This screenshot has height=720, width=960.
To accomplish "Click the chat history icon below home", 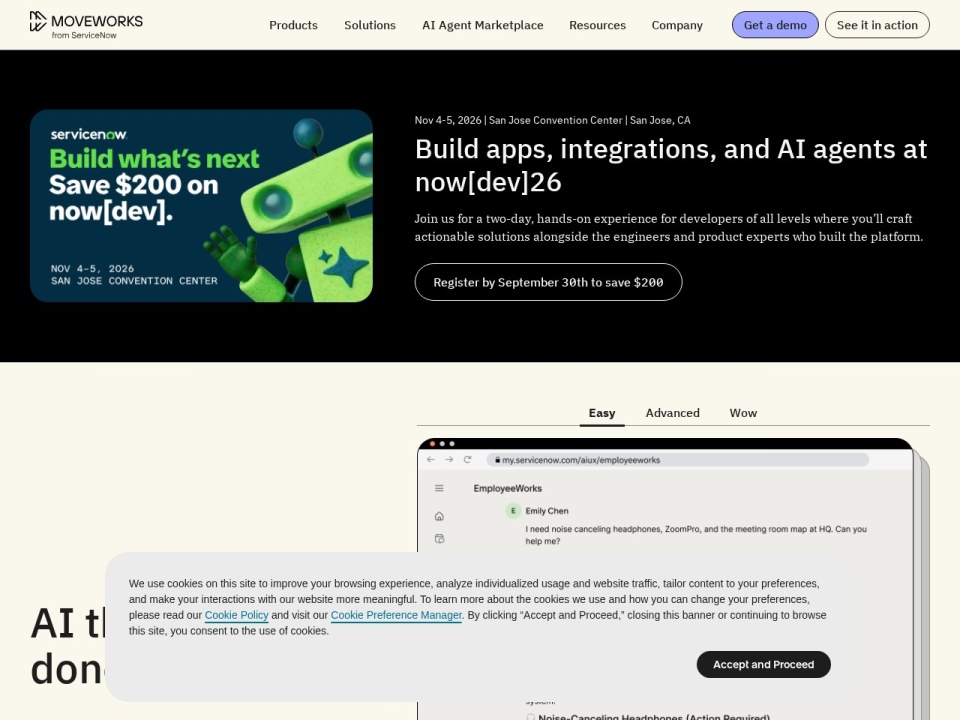I will 439,539.
